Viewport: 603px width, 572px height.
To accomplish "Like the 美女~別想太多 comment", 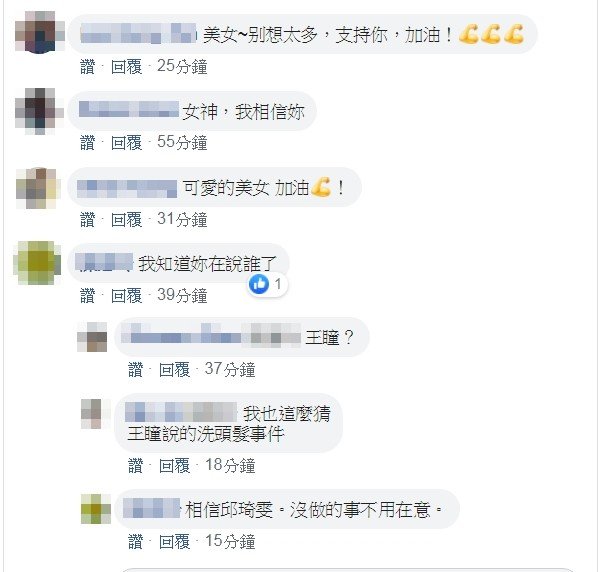I will coord(88,67).
